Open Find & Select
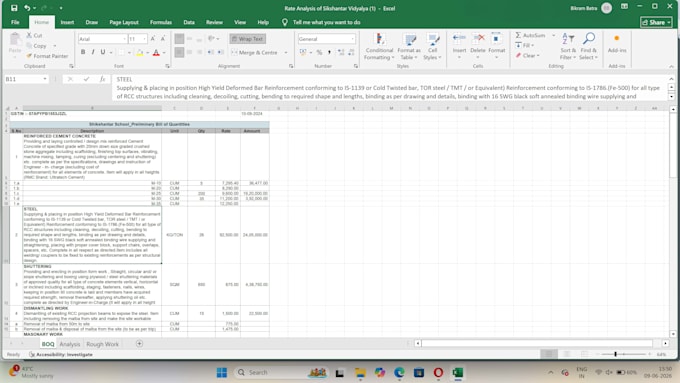 pos(588,46)
